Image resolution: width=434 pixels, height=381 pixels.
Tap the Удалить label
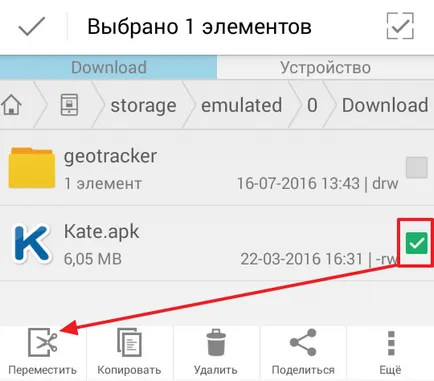point(216,370)
